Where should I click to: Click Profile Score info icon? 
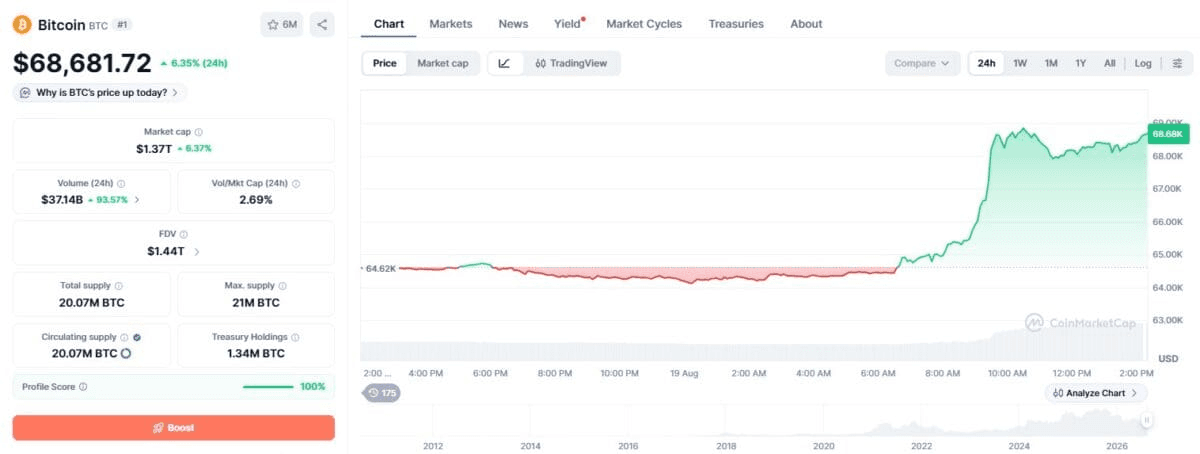point(83,387)
